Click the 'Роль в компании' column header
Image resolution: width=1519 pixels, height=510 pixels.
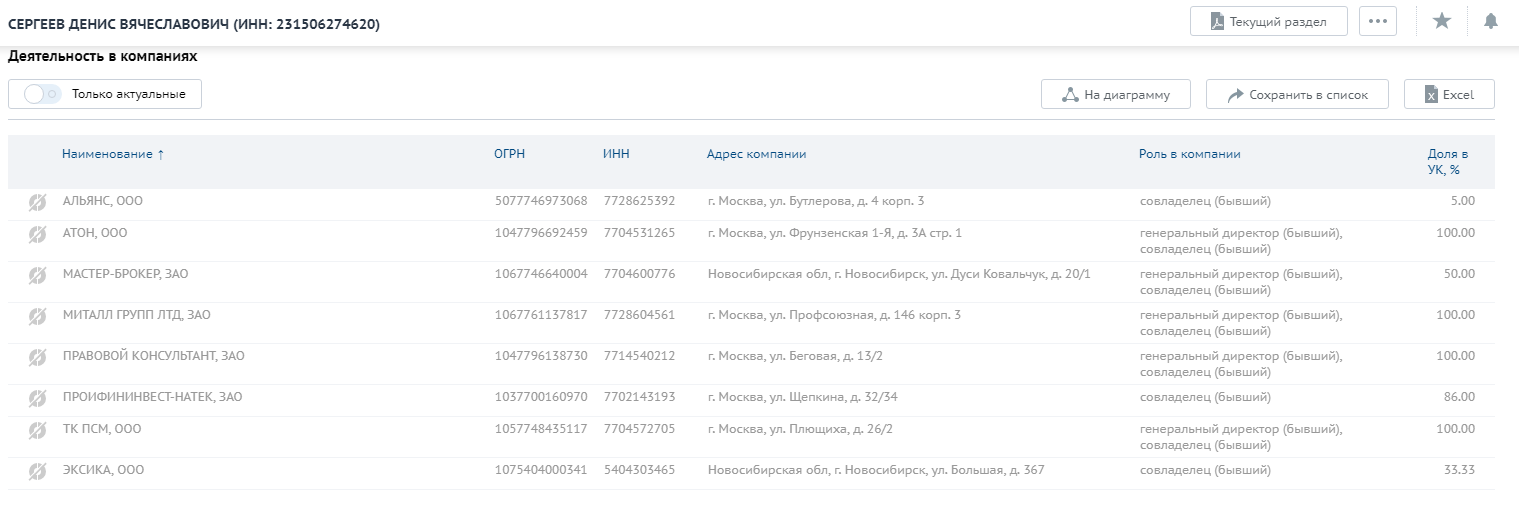[x=1189, y=154]
